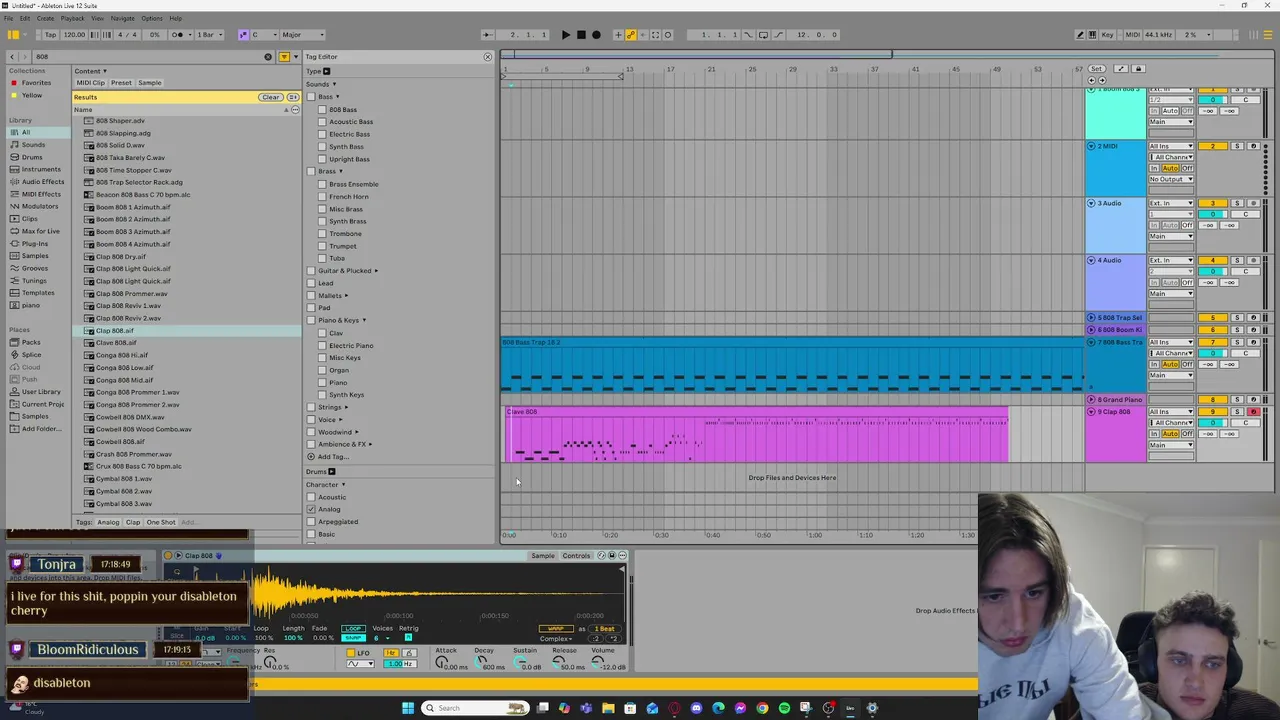
Task: Filter results by Sample type
Action: [x=149, y=83]
